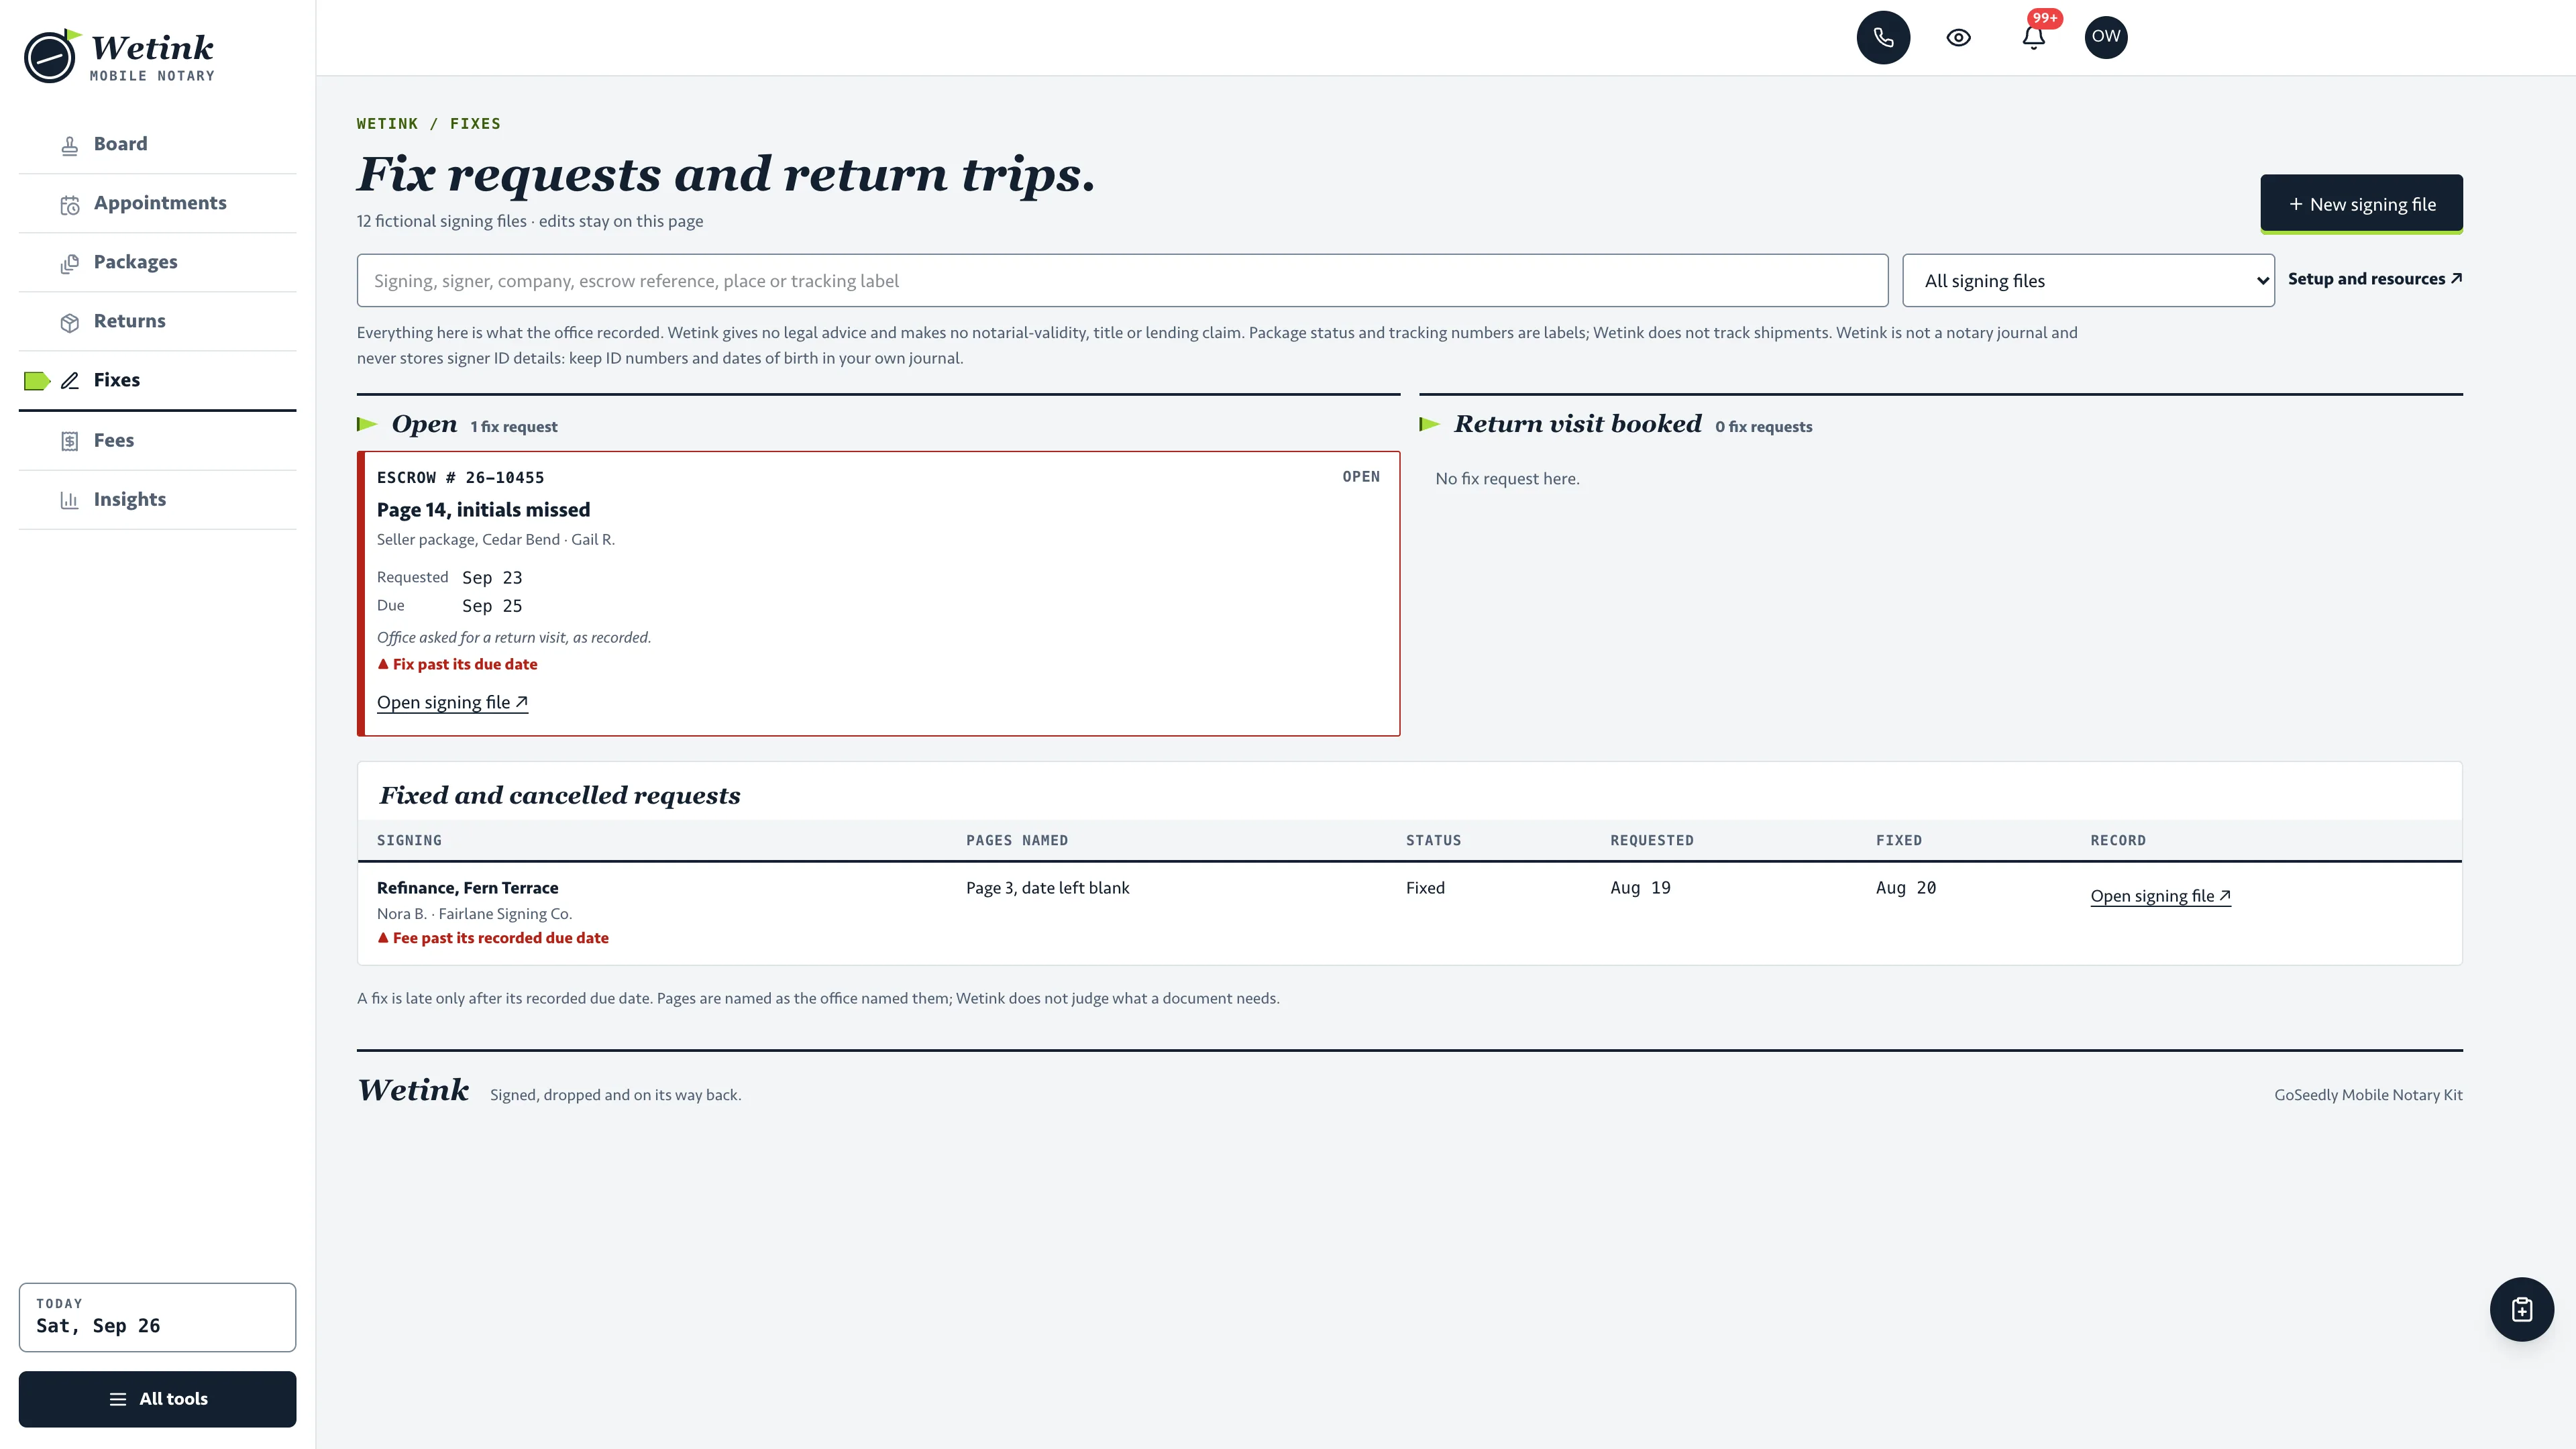2576x1449 pixels.
Task: Click the 'Fix past its due date' warning
Action: click(457, 664)
